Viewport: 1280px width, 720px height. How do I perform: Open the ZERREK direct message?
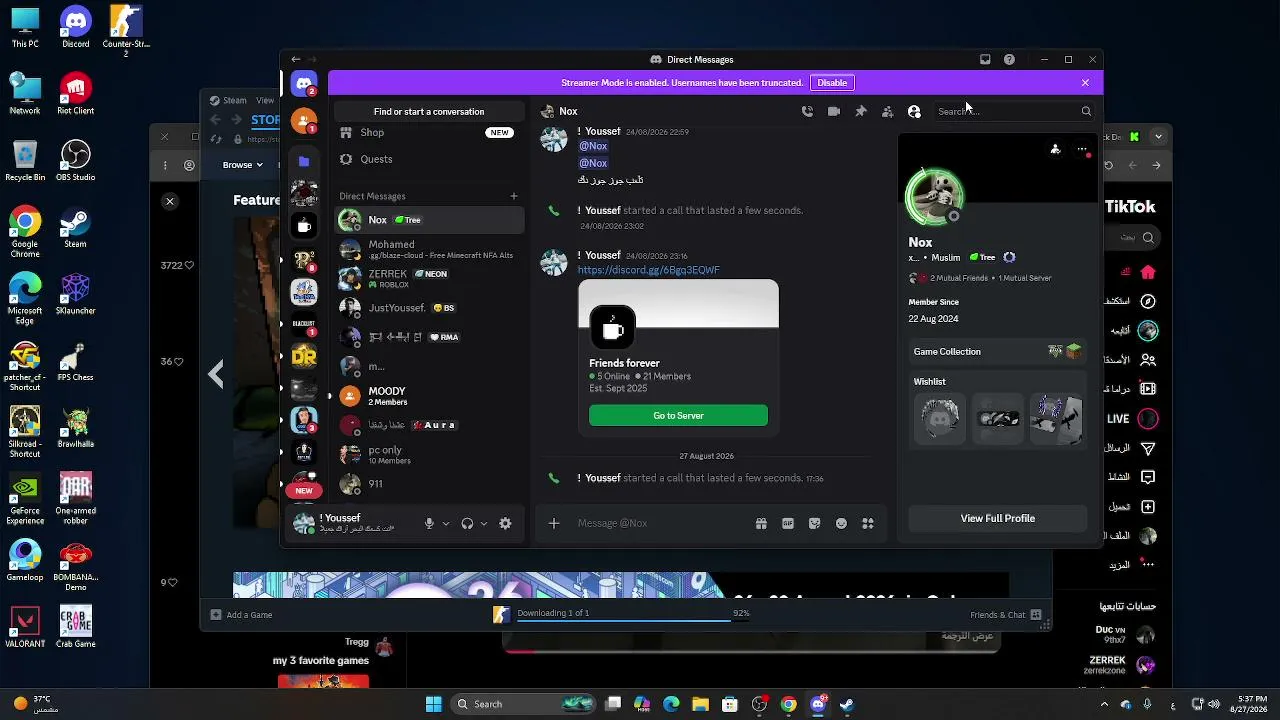click(x=429, y=278)
